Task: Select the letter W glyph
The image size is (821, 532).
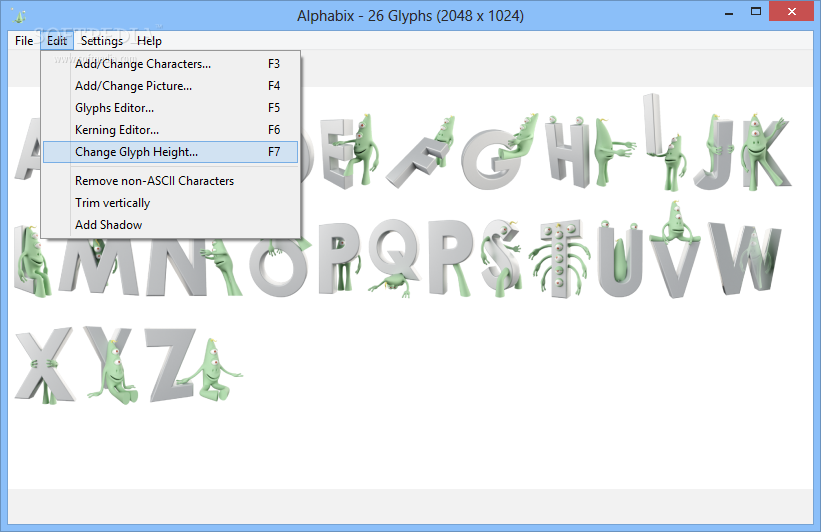Action: coord(745,259)
